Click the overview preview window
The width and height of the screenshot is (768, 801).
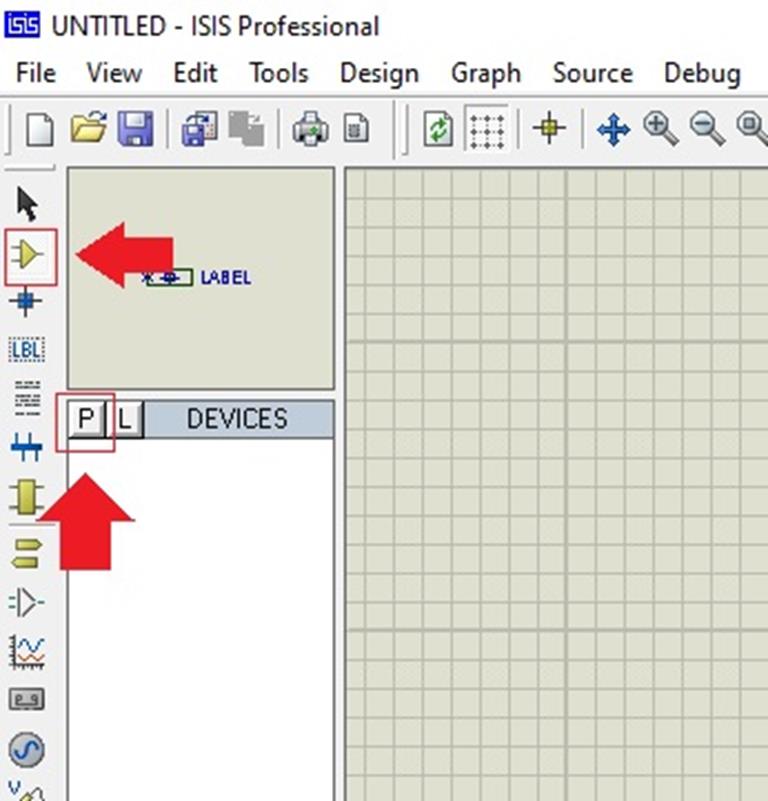pos(200,278)
